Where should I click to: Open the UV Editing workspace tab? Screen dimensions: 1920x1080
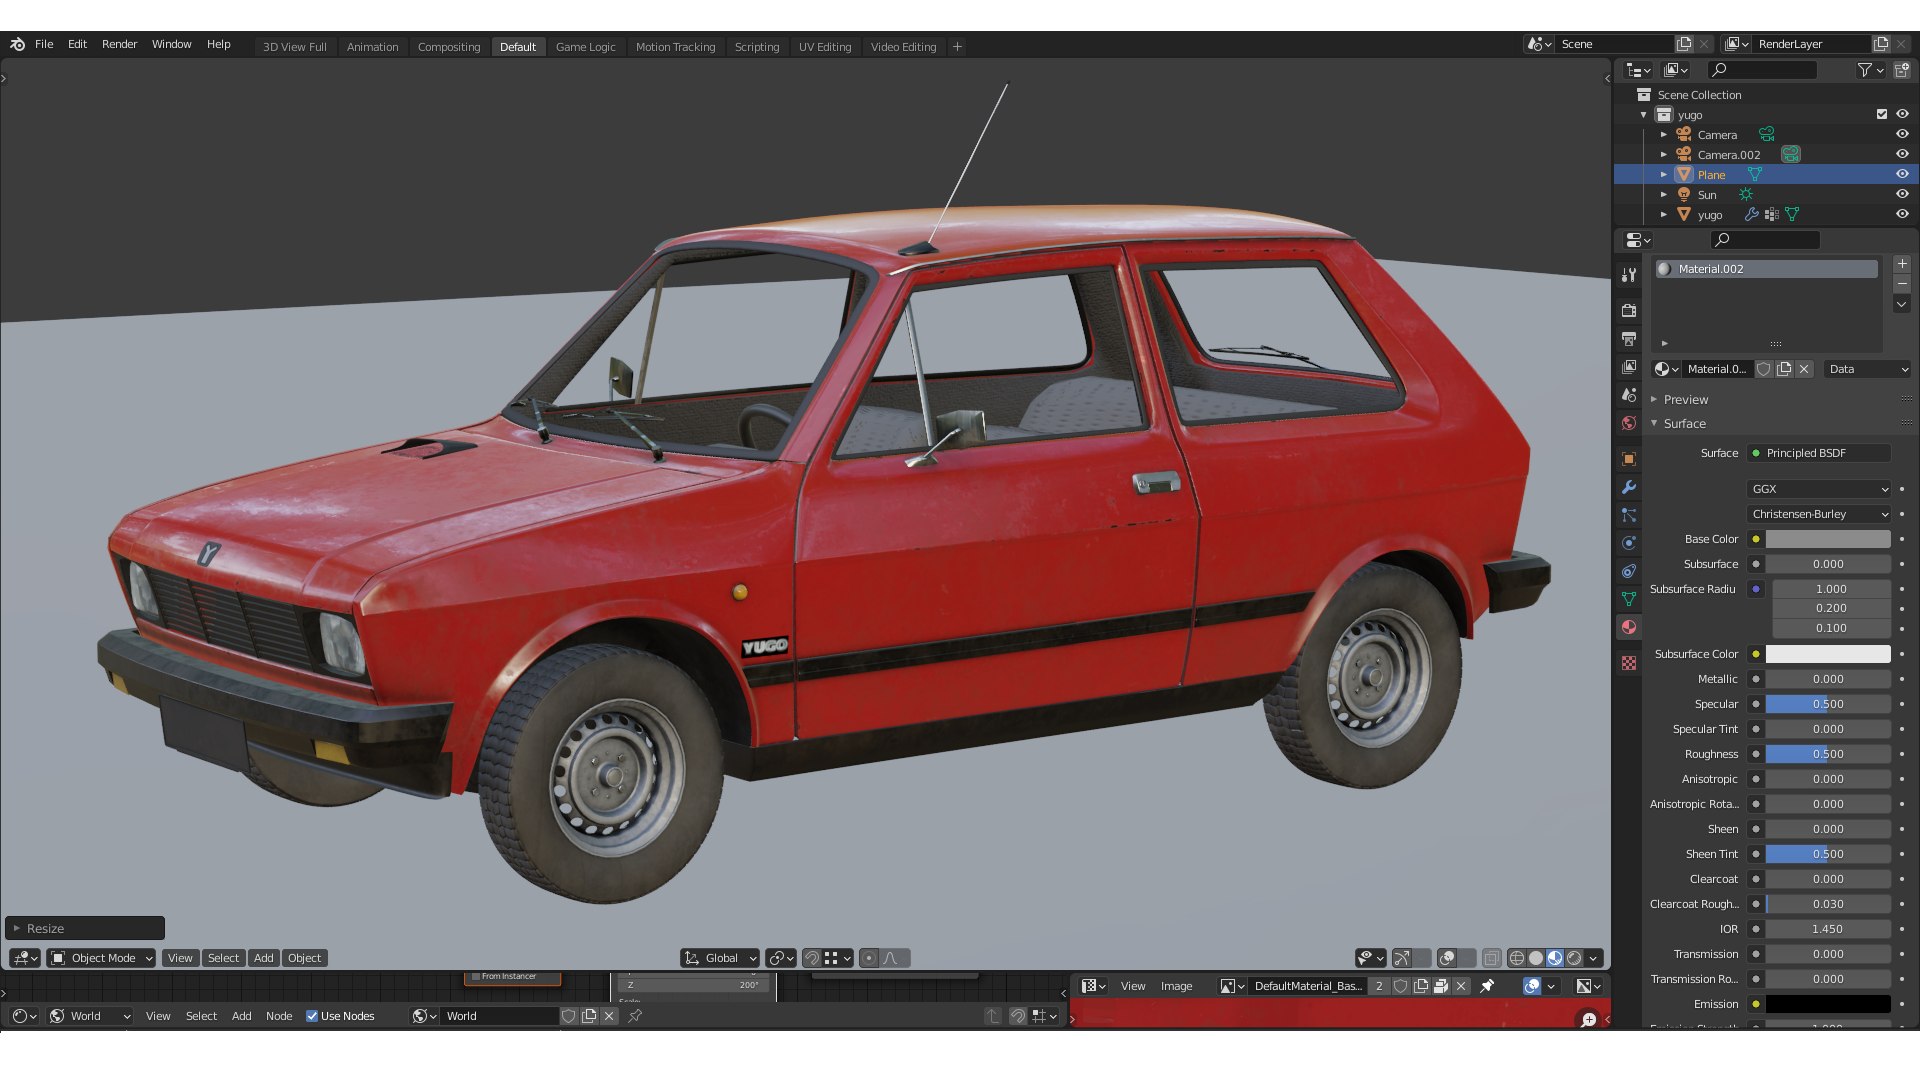[825, 46]
